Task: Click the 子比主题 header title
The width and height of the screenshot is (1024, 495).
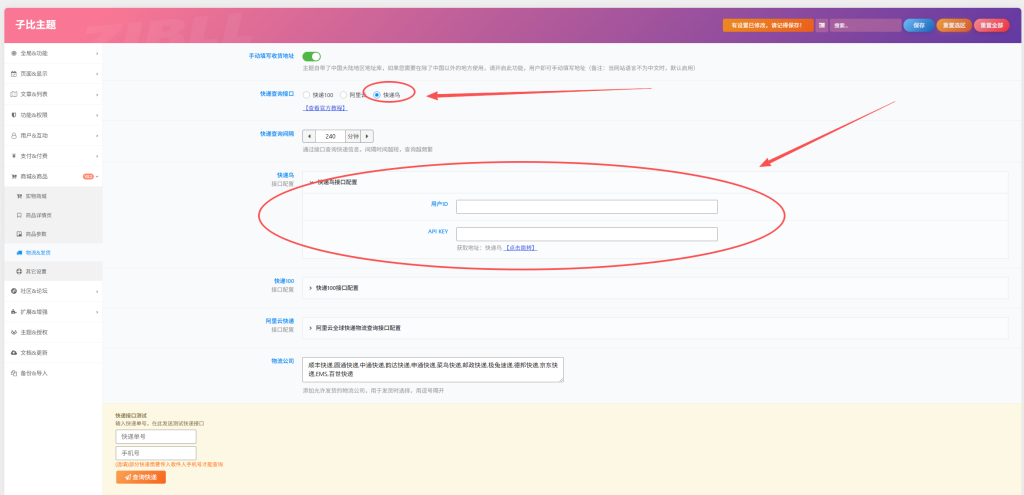Action: 36,25
